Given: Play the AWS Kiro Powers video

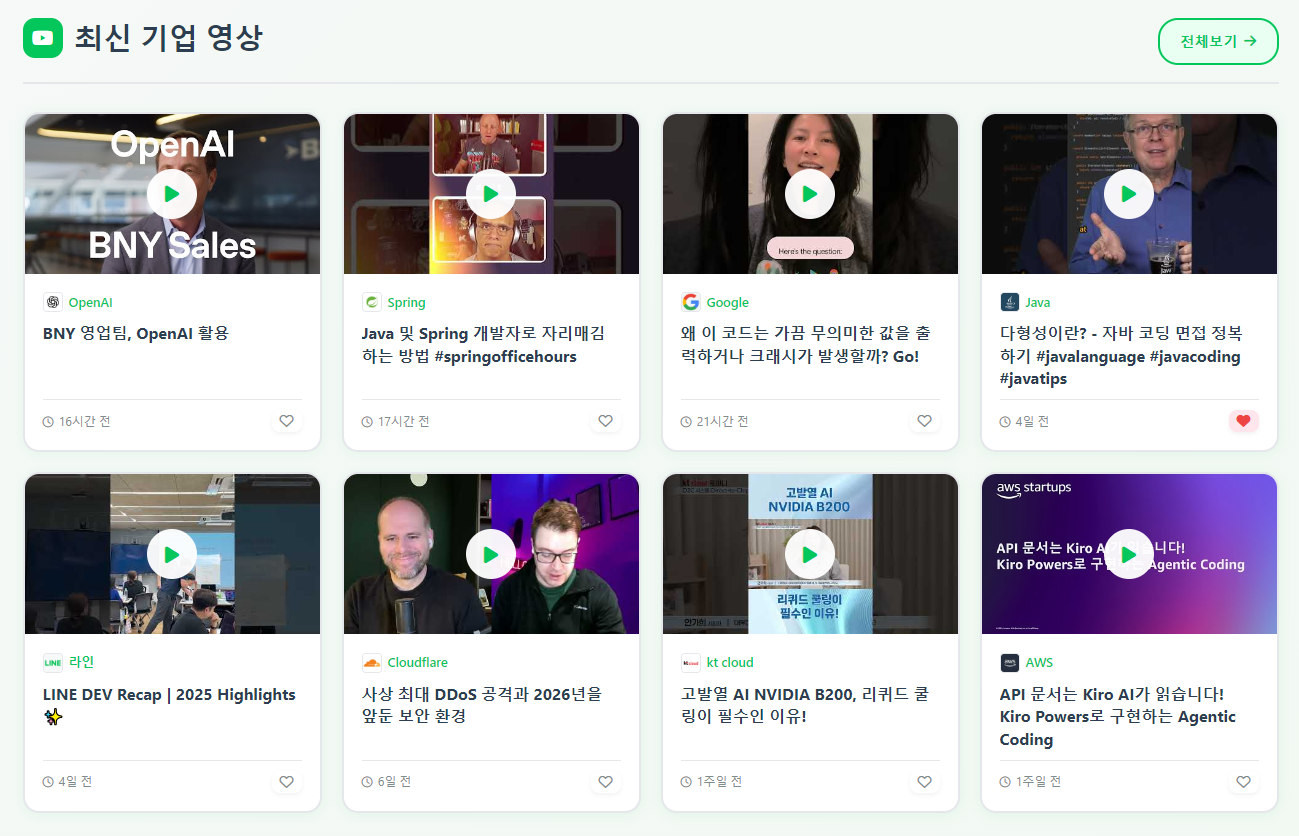Looking at the screenshot, I should [x=1129, y=554].
